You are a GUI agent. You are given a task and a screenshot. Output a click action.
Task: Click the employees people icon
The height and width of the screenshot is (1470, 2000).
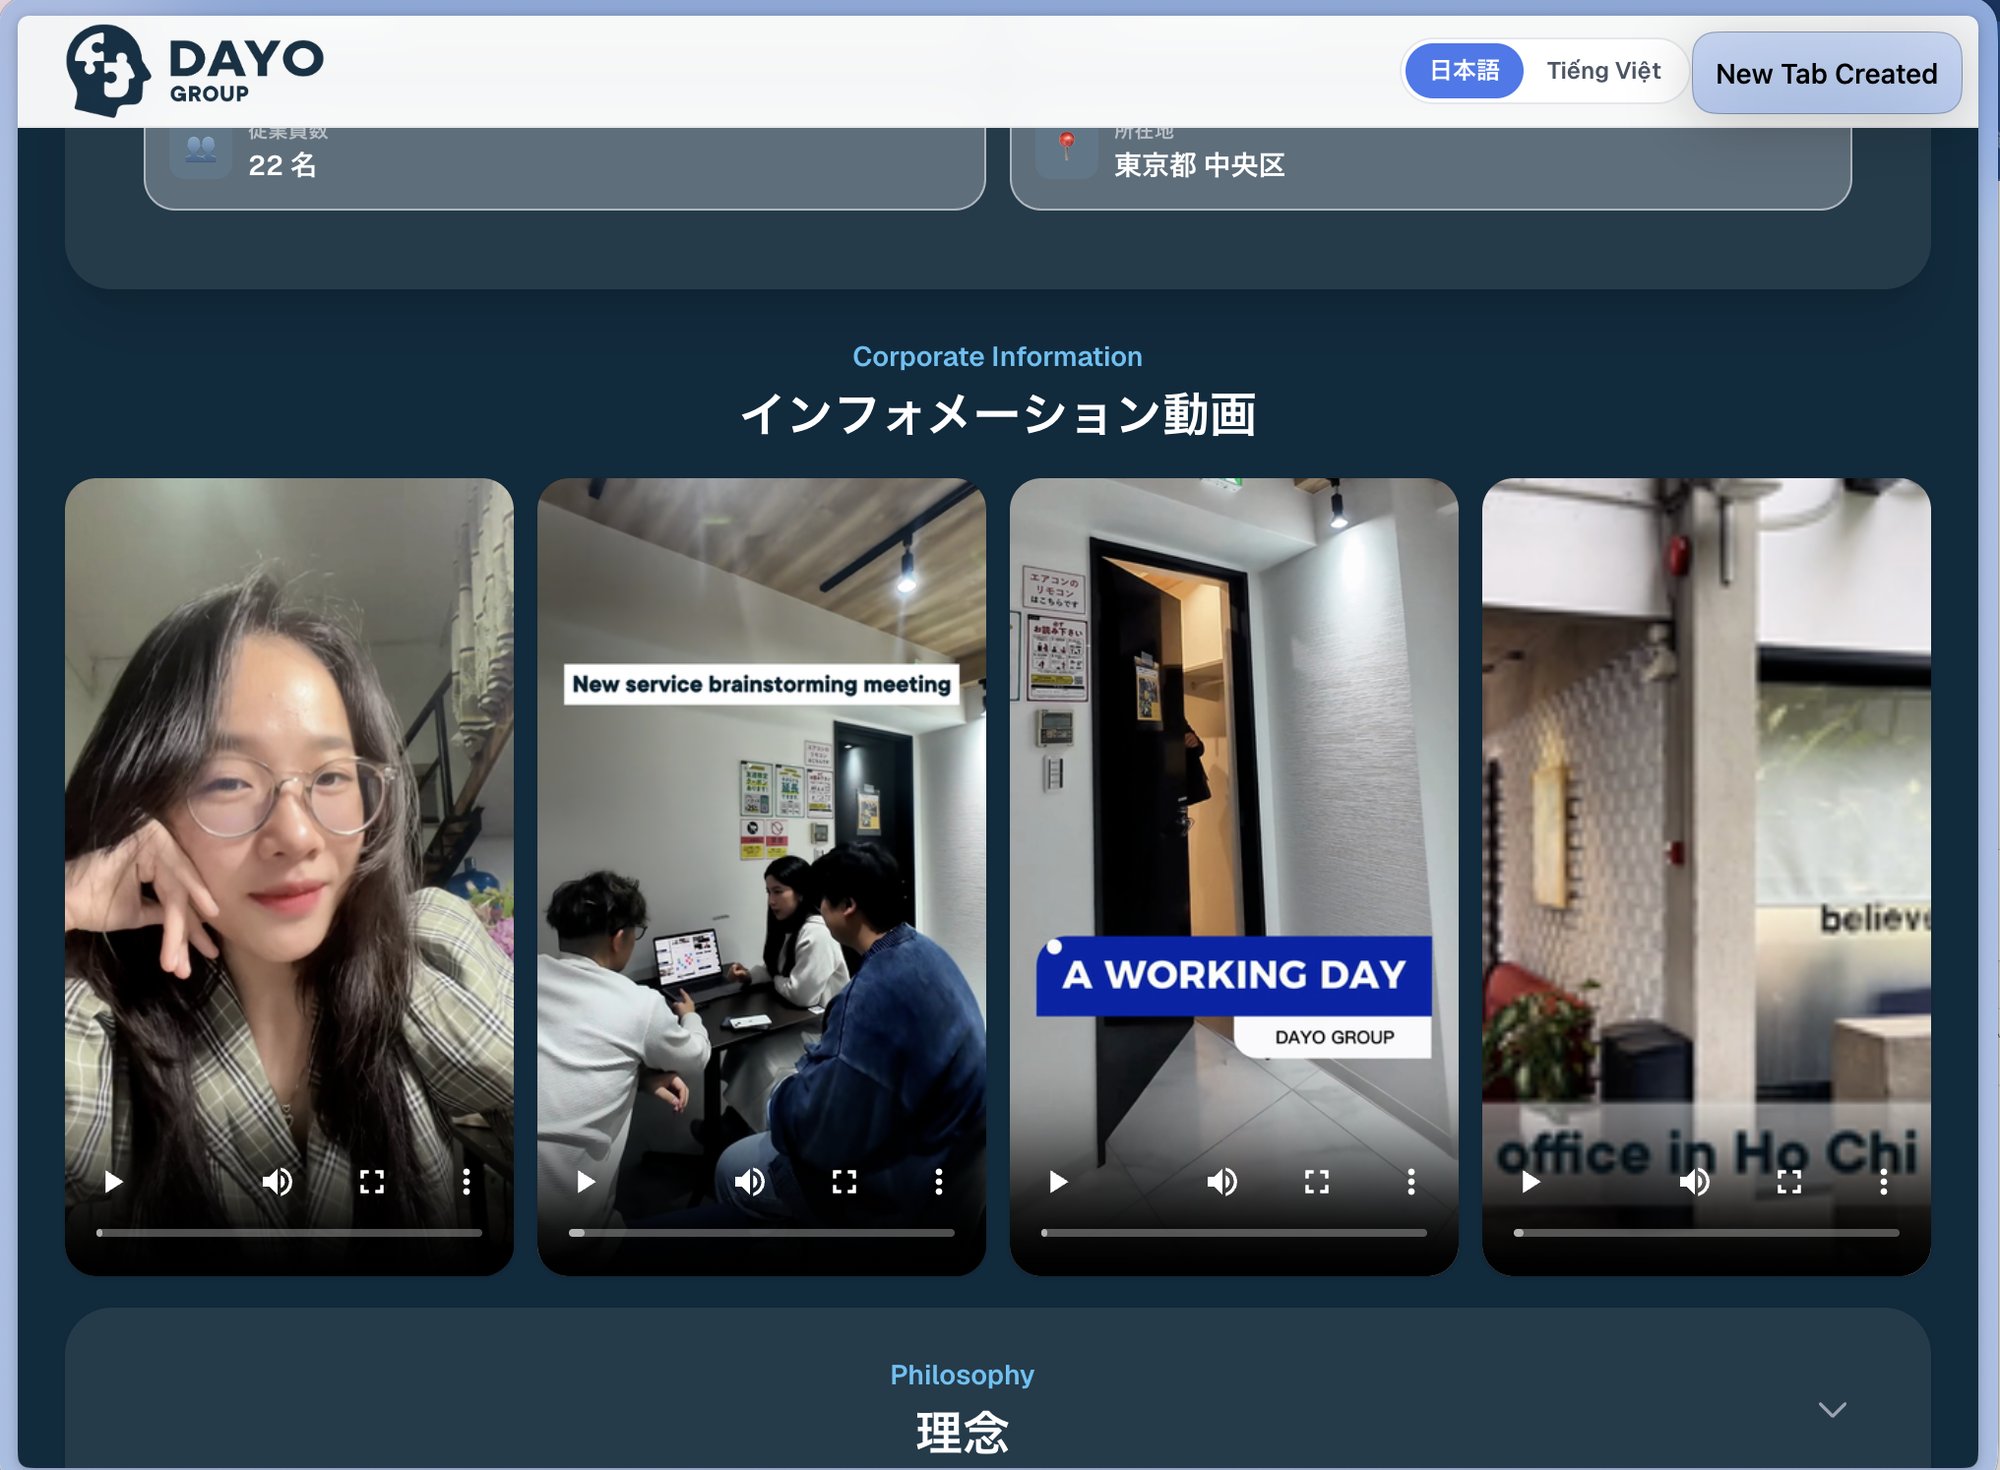pyautogui.click(x=200, y=149)
